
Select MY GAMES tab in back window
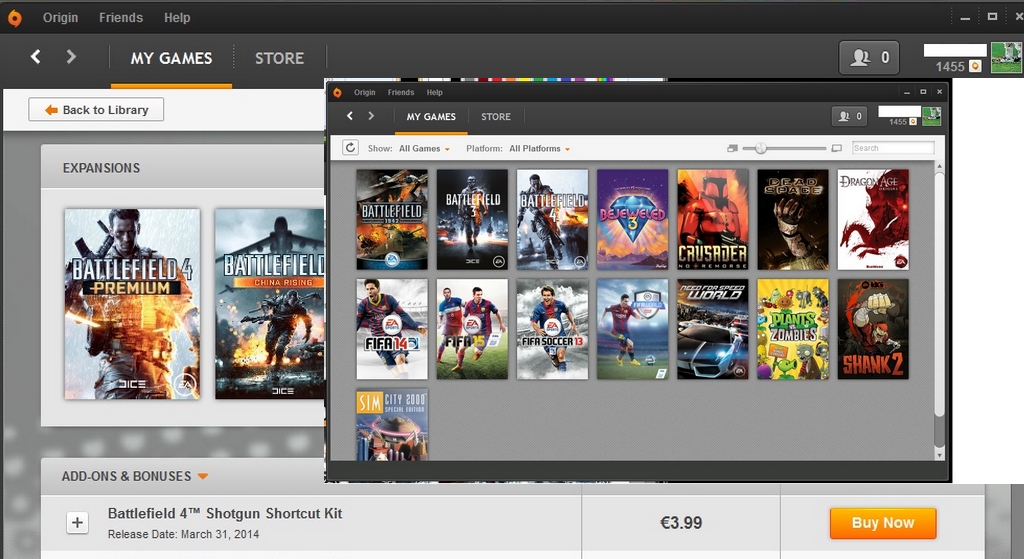[x=171, y=58]
